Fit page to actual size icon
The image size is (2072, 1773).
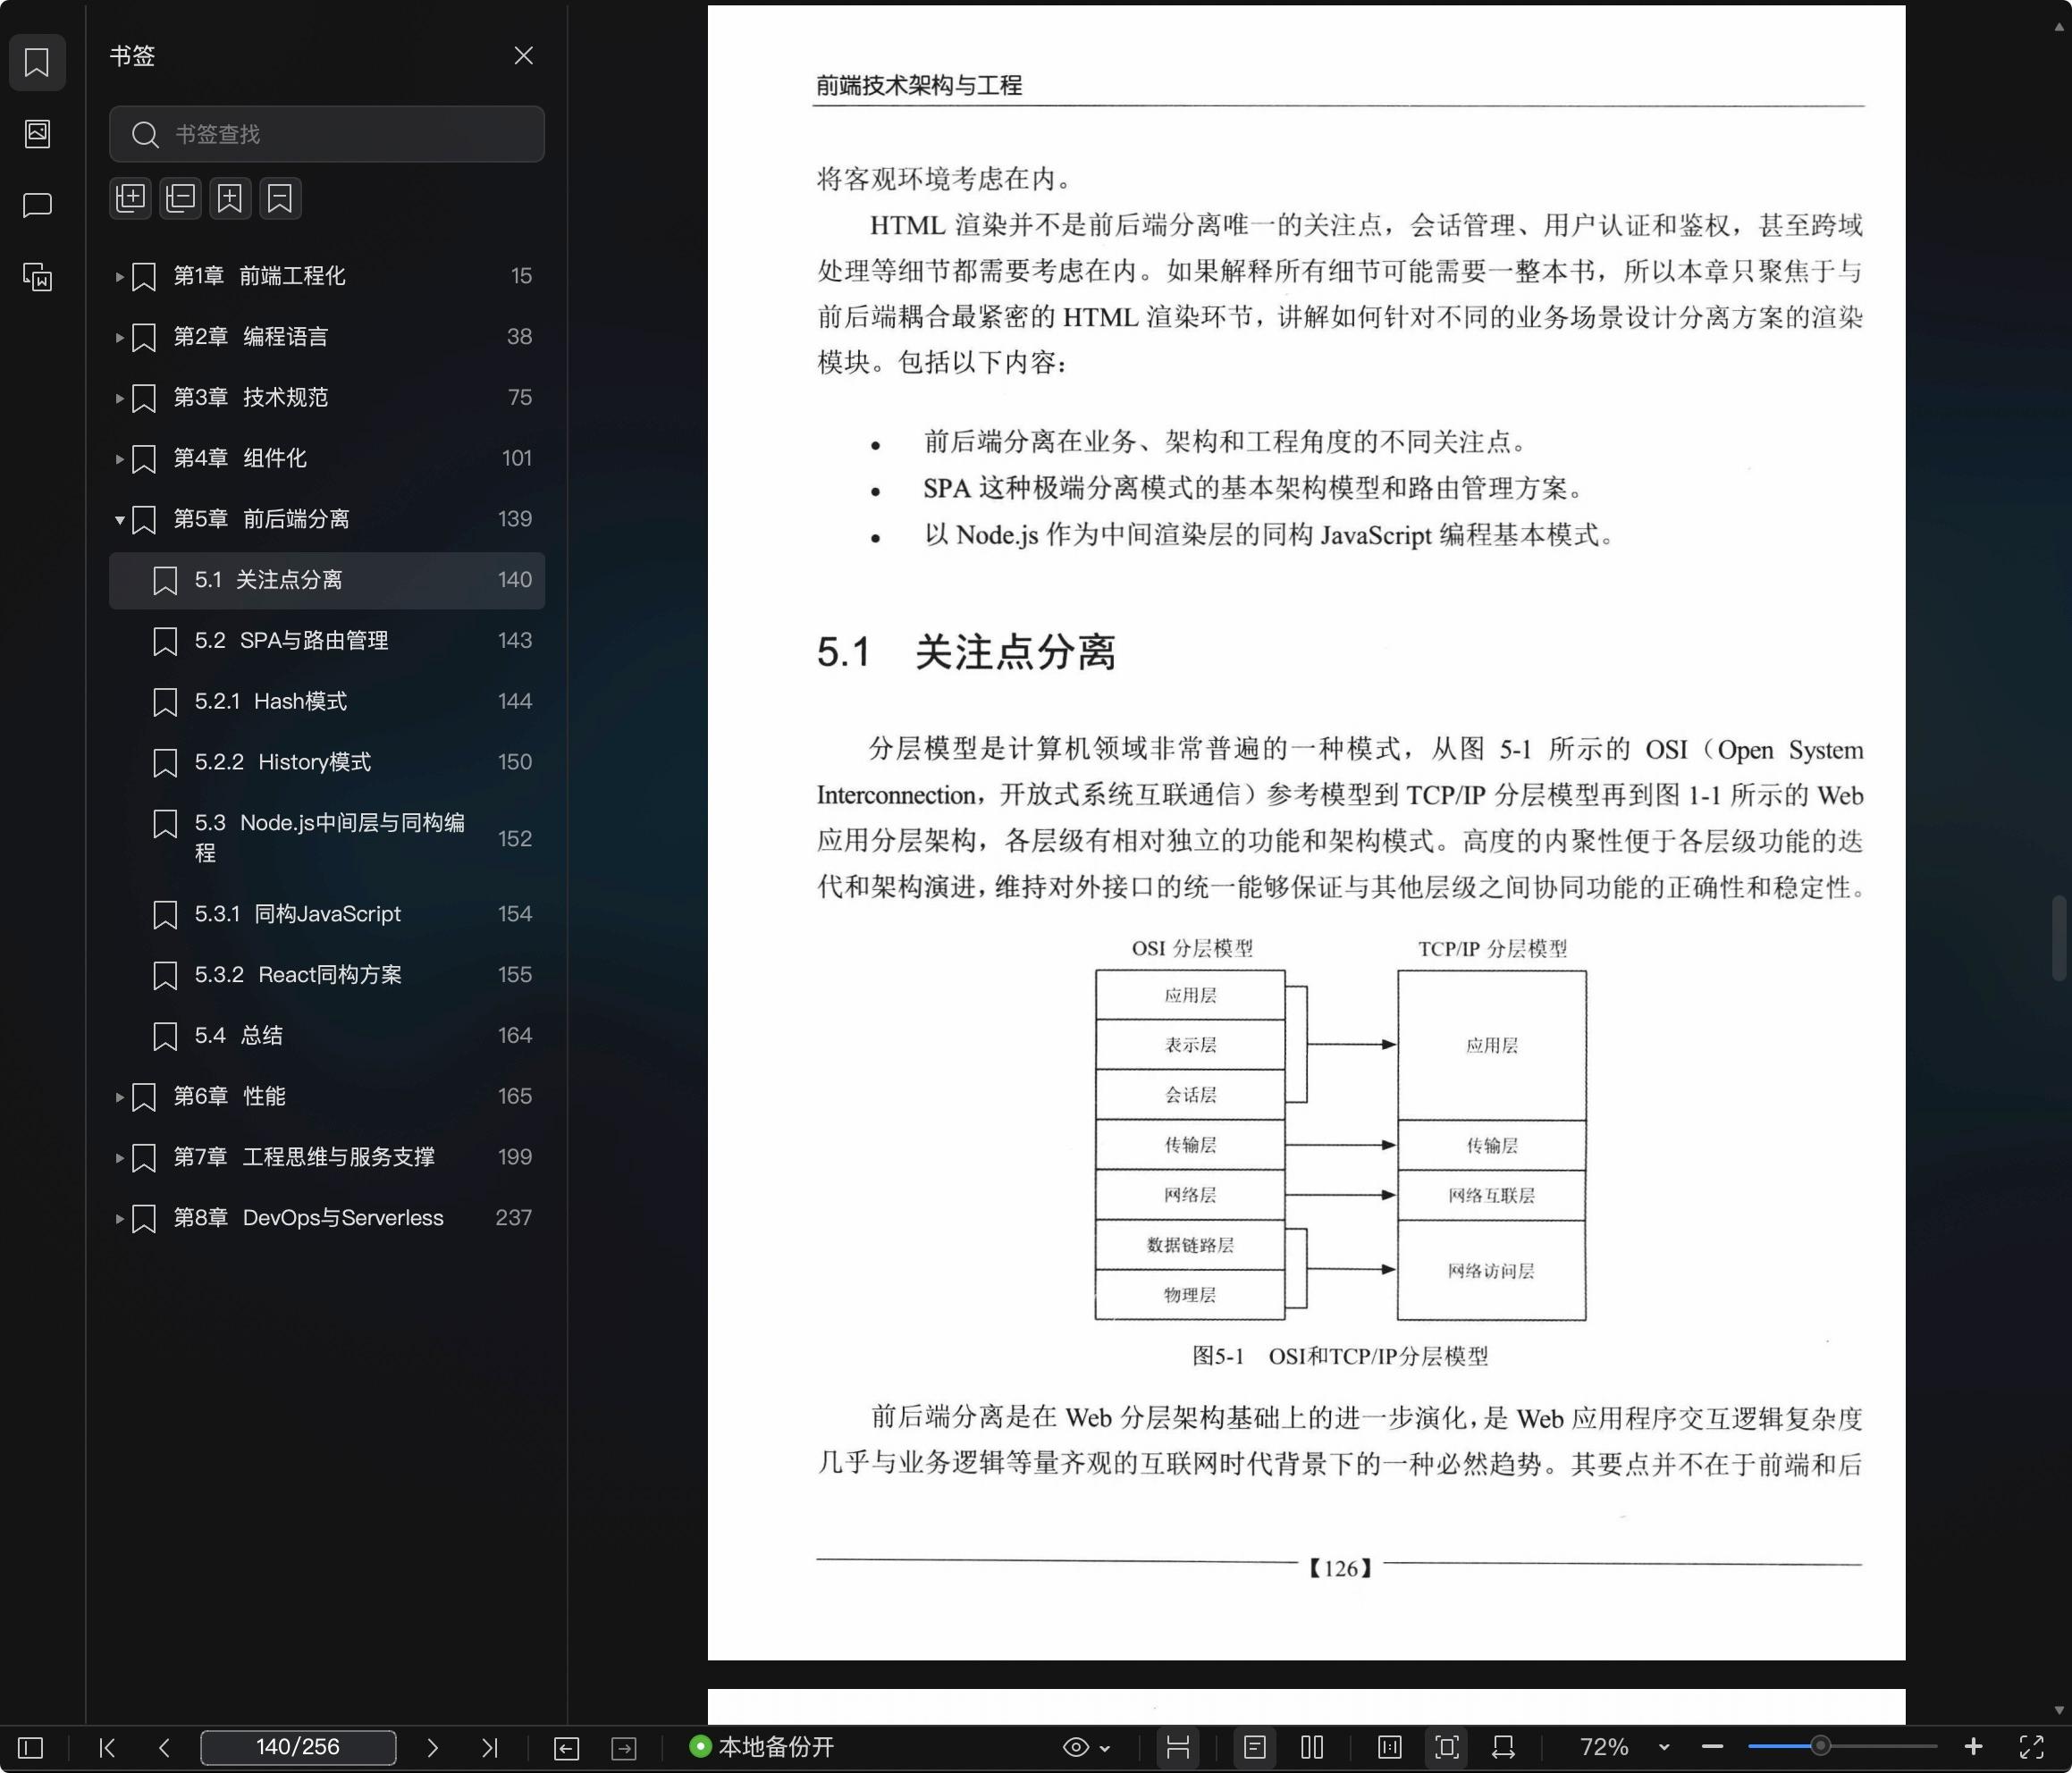point(1390,1747)
